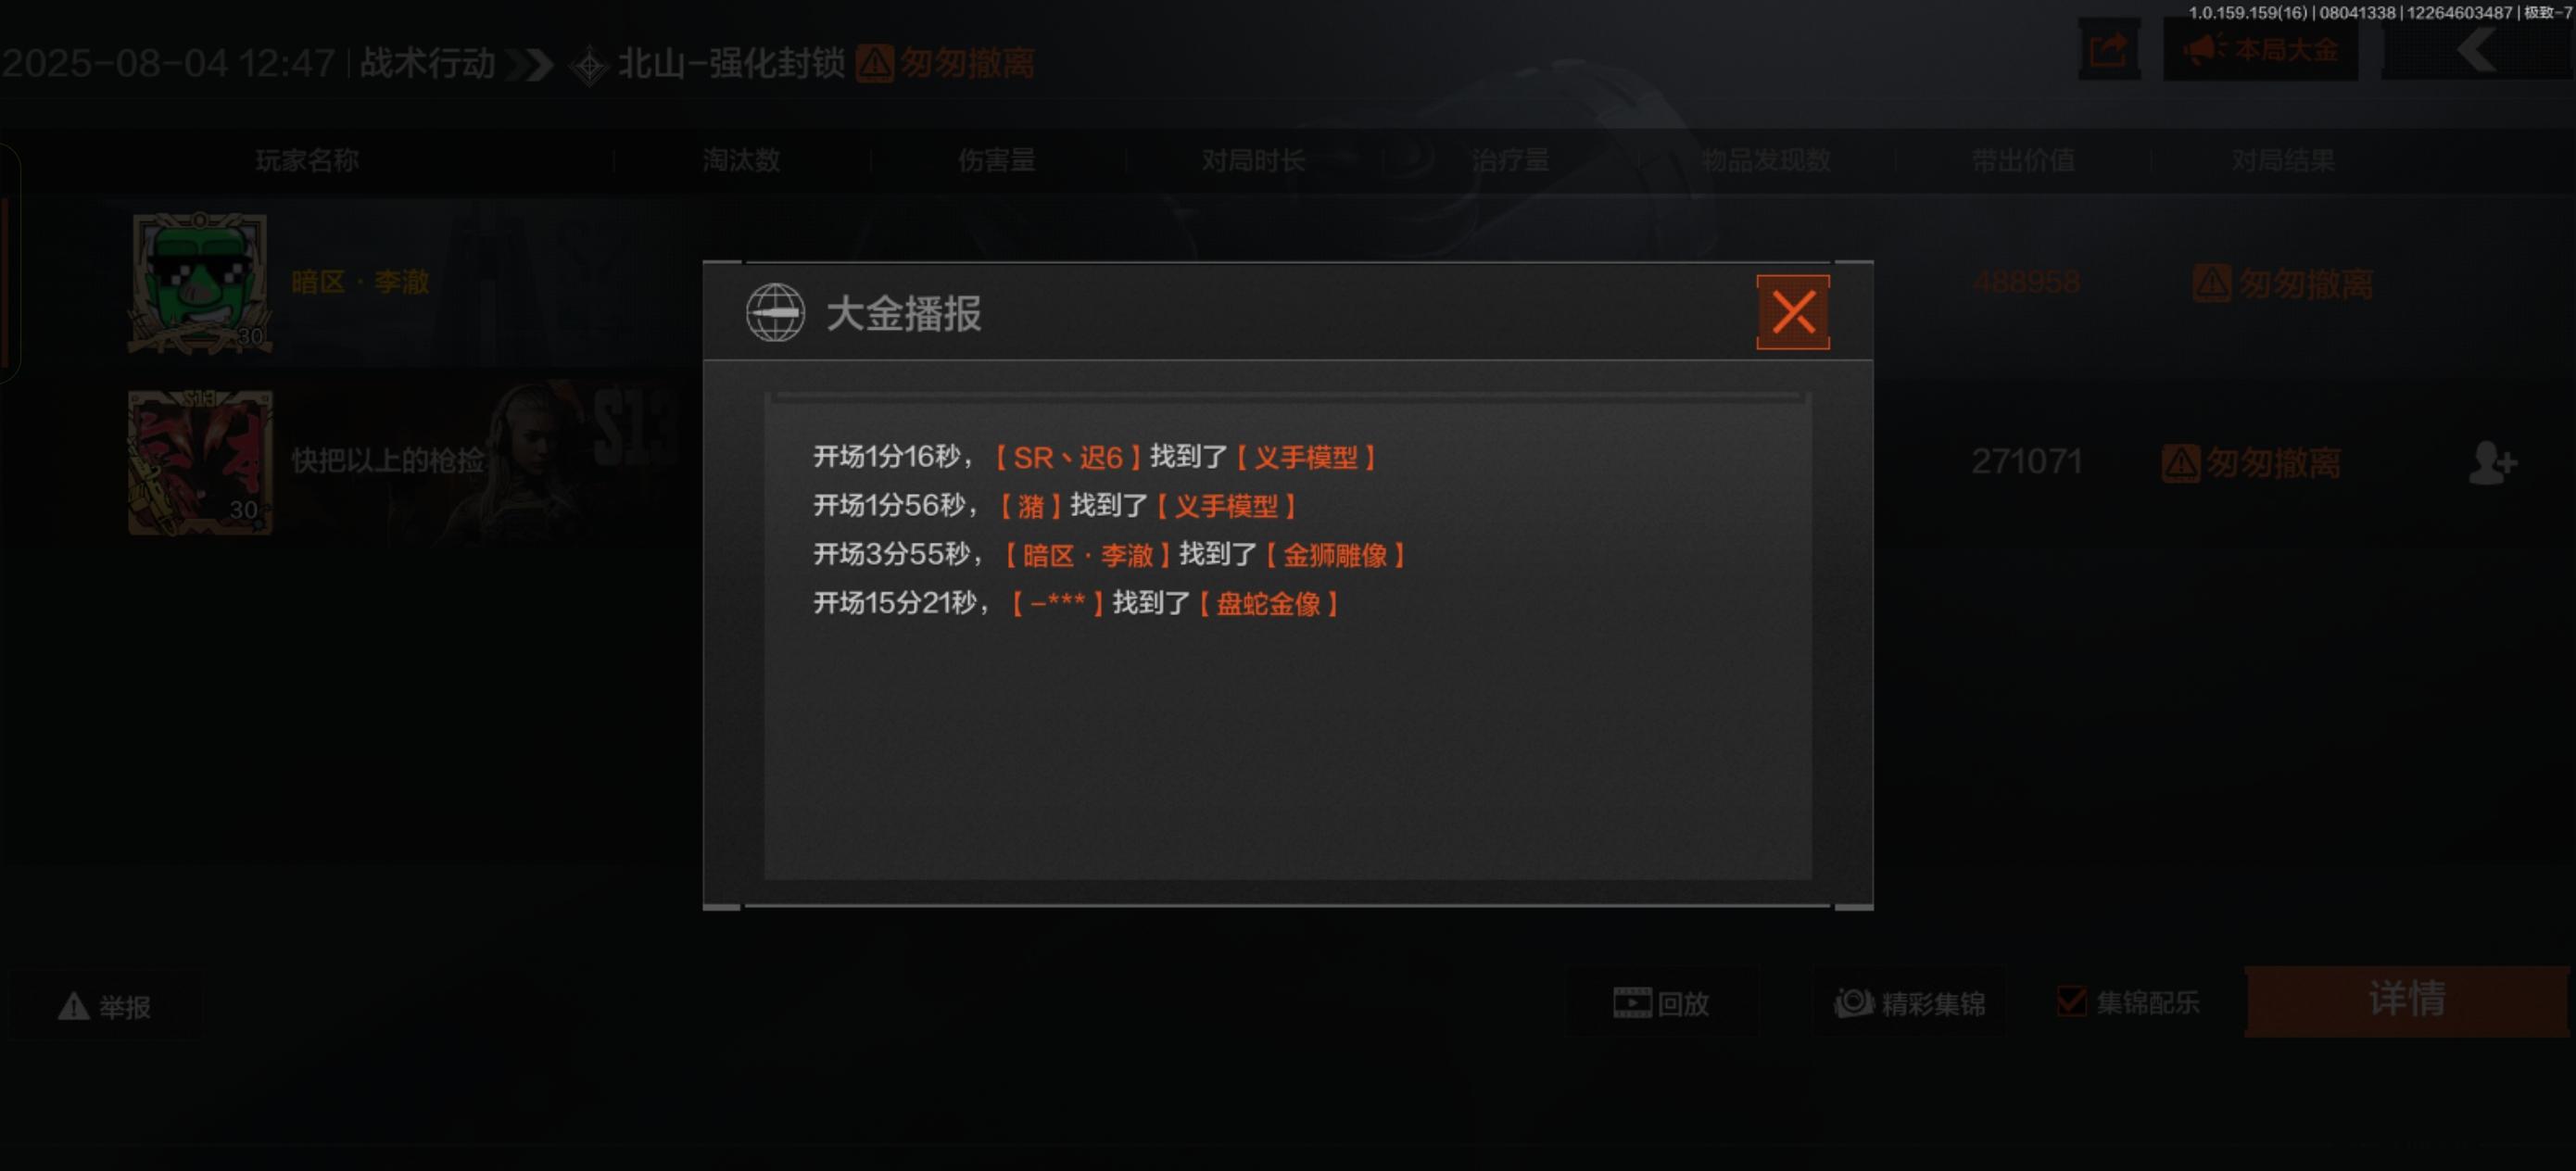Screen dimensions: 2576x1171
Task: Click the 淘汰数 column header
Action: 741,160
